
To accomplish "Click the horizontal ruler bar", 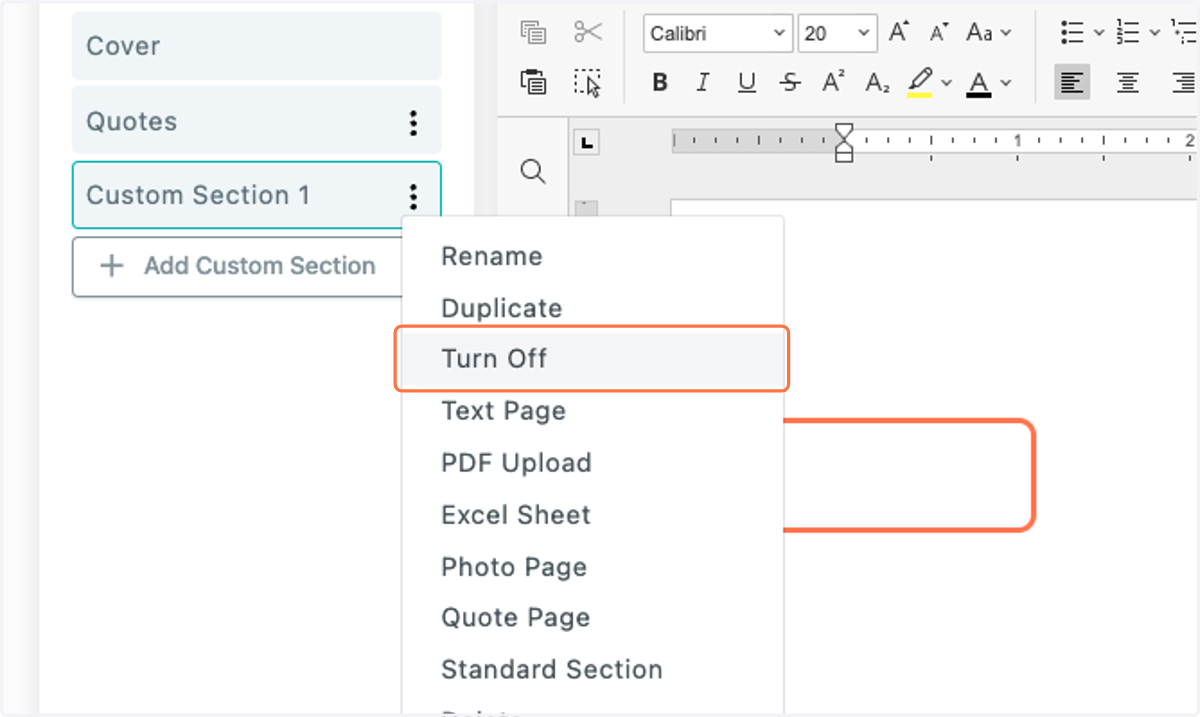I will 935,142.
